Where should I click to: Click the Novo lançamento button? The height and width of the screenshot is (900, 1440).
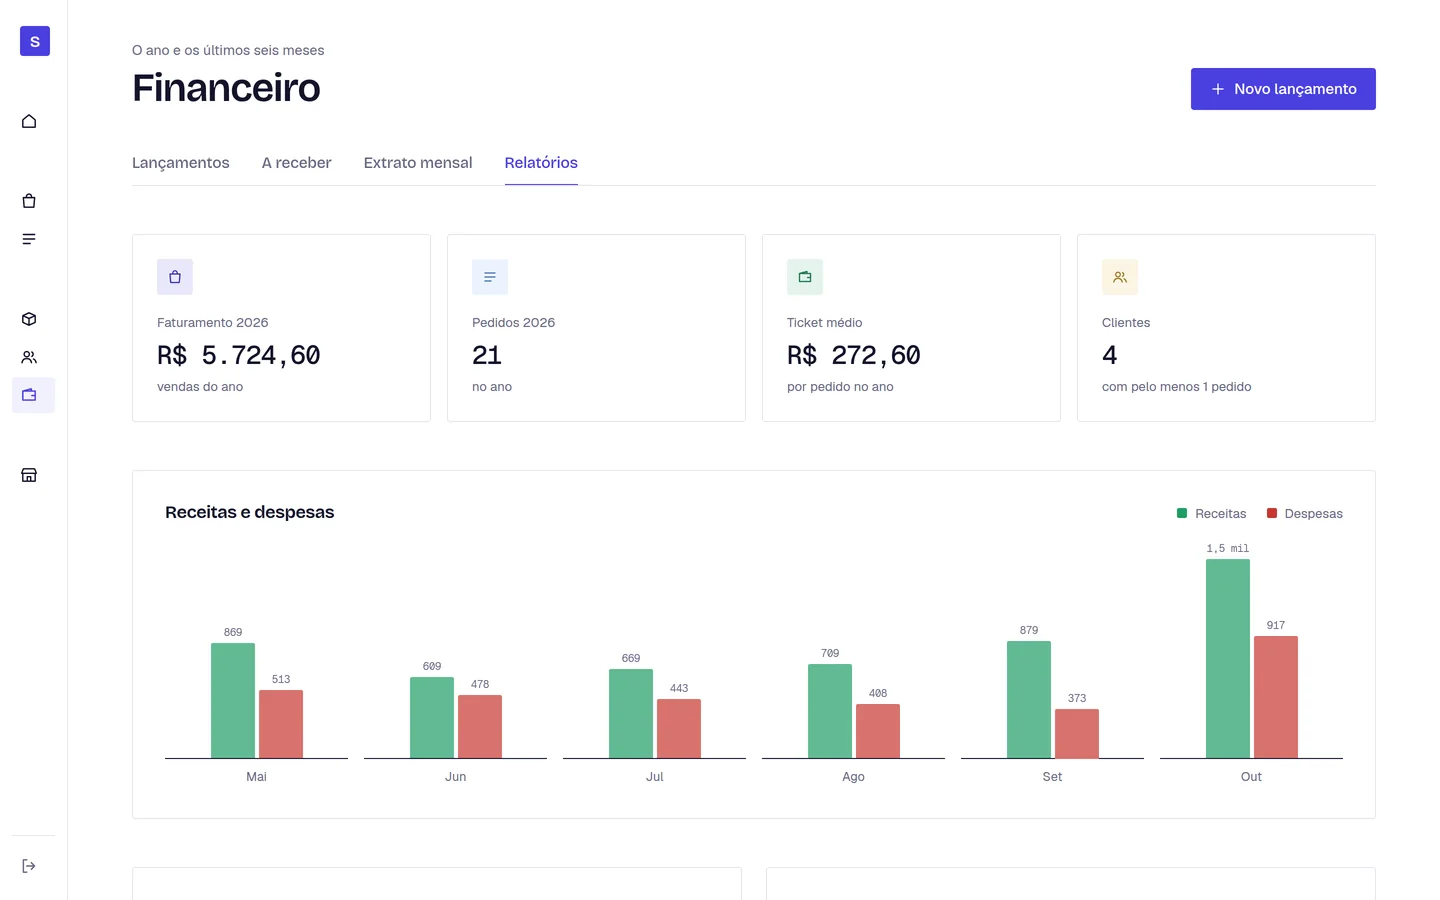click(1283, 89)
